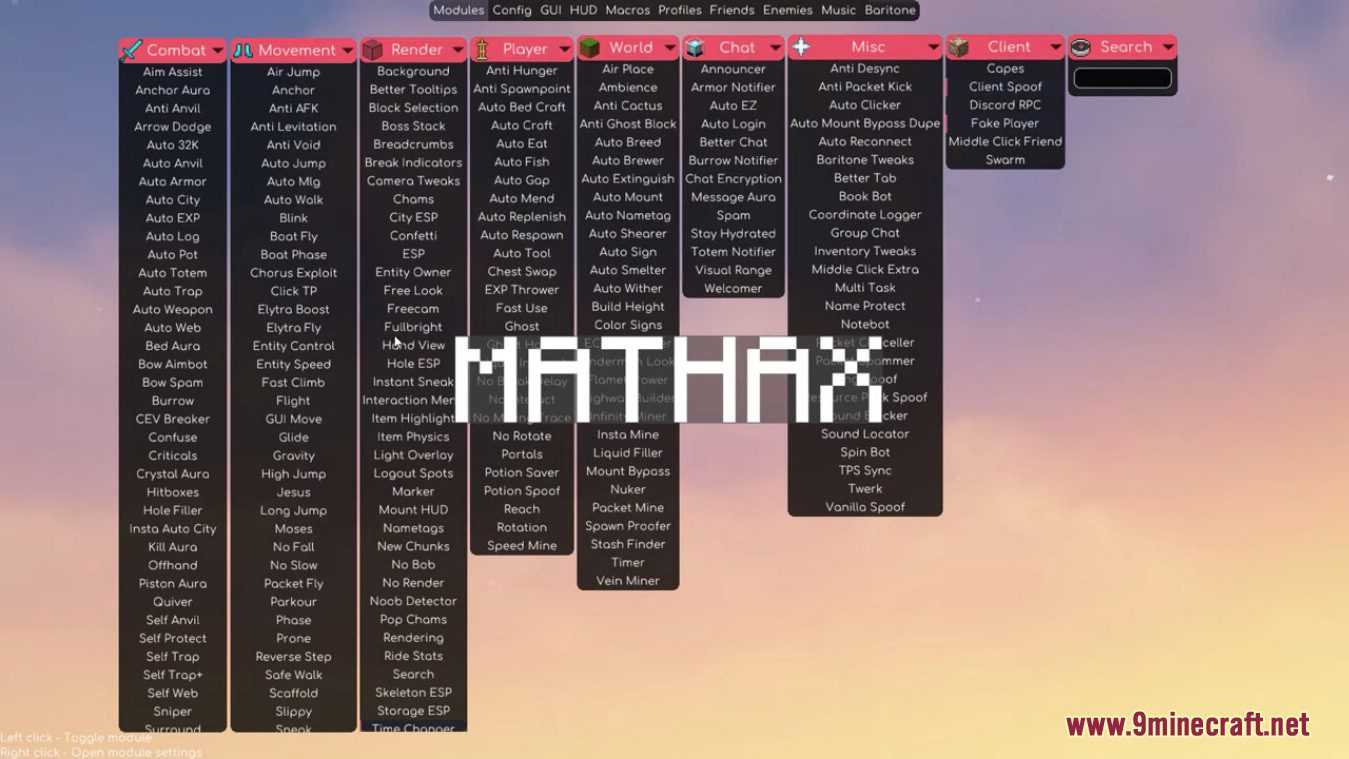This screenshot has width=1349, height=759.
Task: Toggle the Welcomer module
Action: click(733, 289)
